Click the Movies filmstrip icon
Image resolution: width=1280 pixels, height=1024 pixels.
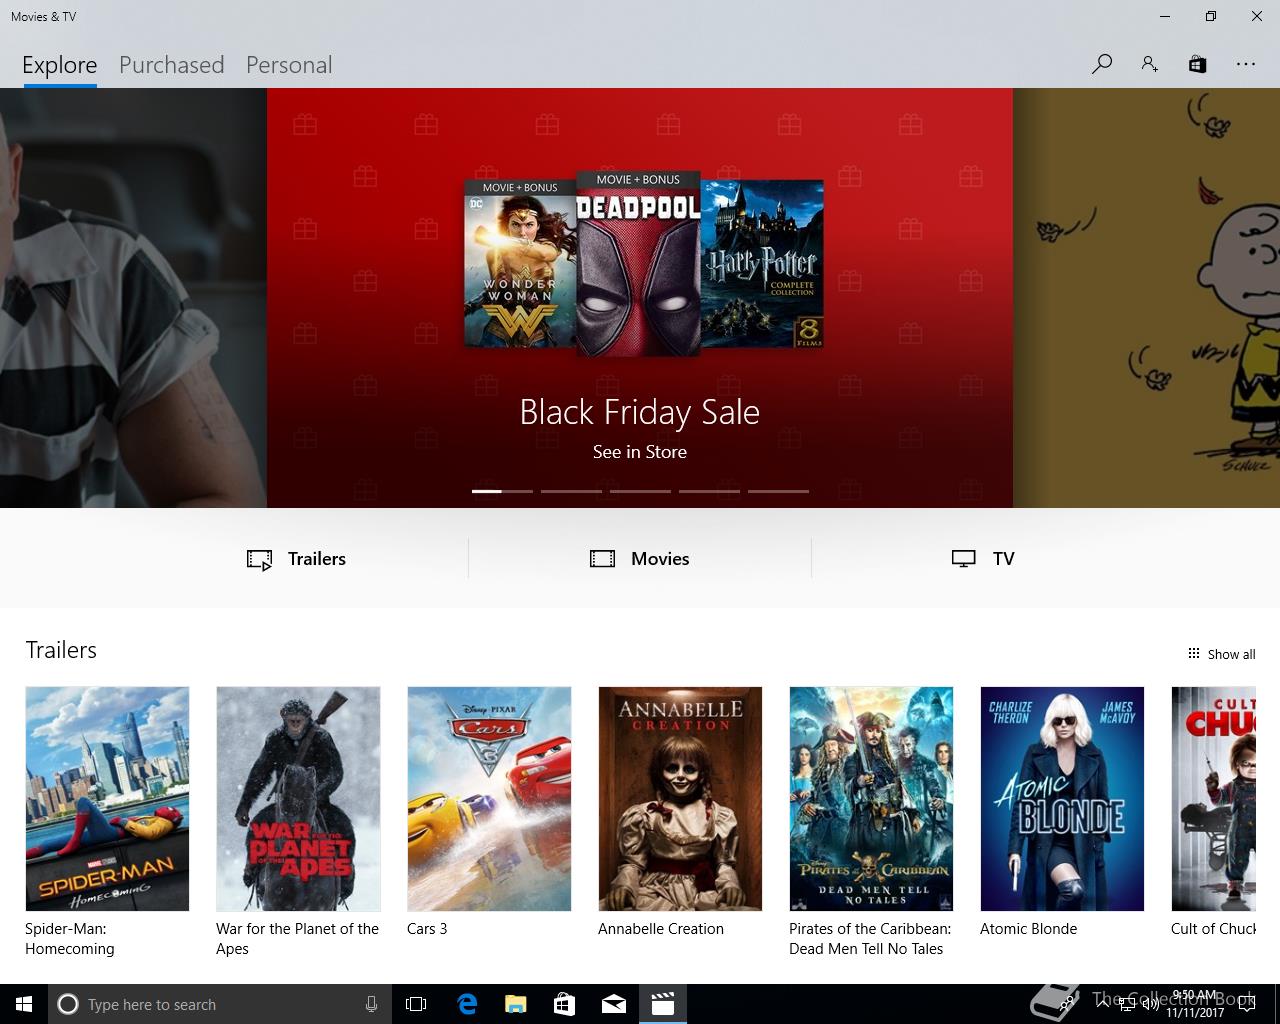click(x=602, y=559)
